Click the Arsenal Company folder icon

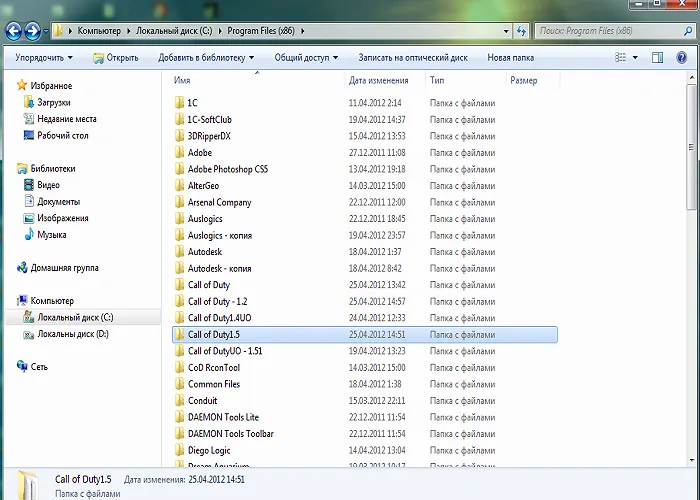click(179, 202)
